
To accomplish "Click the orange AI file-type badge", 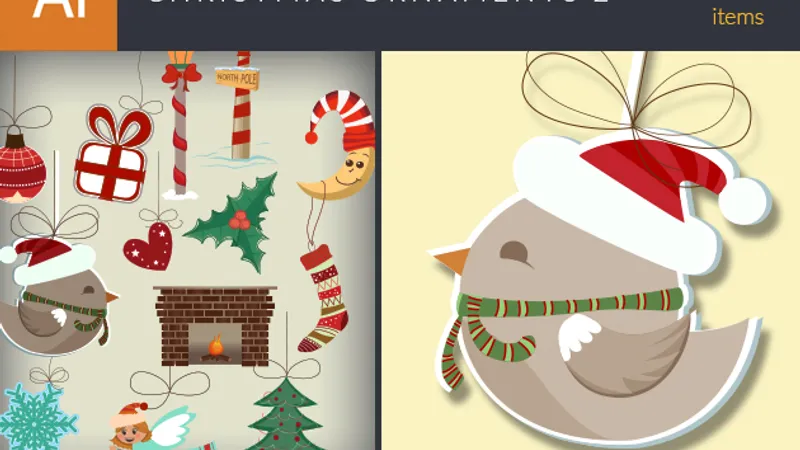I will click(x=58, y=25).
